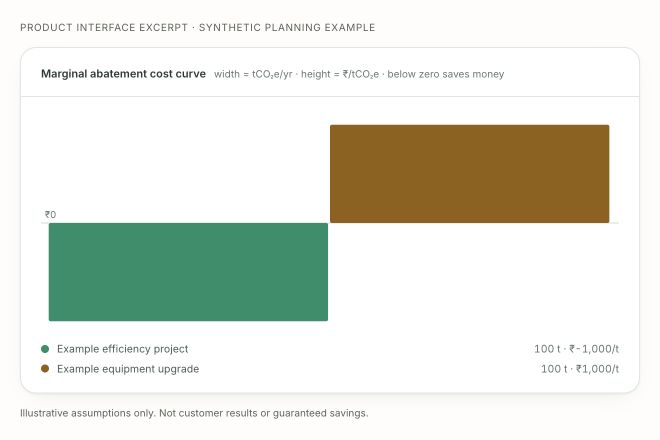Click the width and height subtitle text
This screenshot has height=440, width=660.
click(359, 74)
